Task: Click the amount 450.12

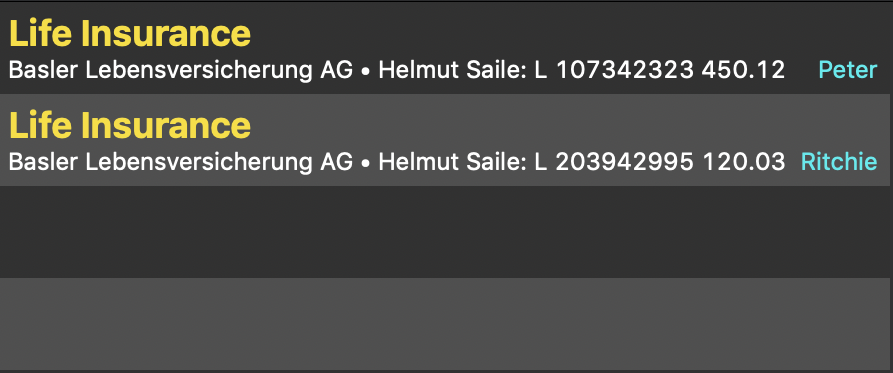Action: [x=743, y=70]
